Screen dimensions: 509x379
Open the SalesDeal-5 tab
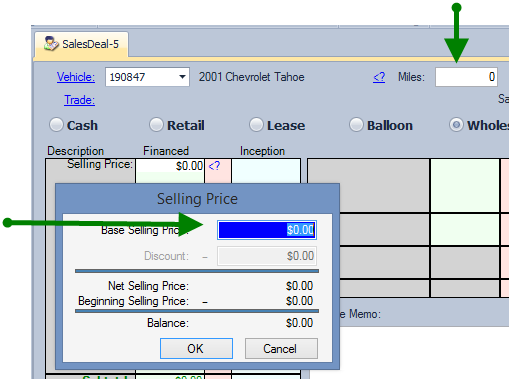(x=82, y=44)
